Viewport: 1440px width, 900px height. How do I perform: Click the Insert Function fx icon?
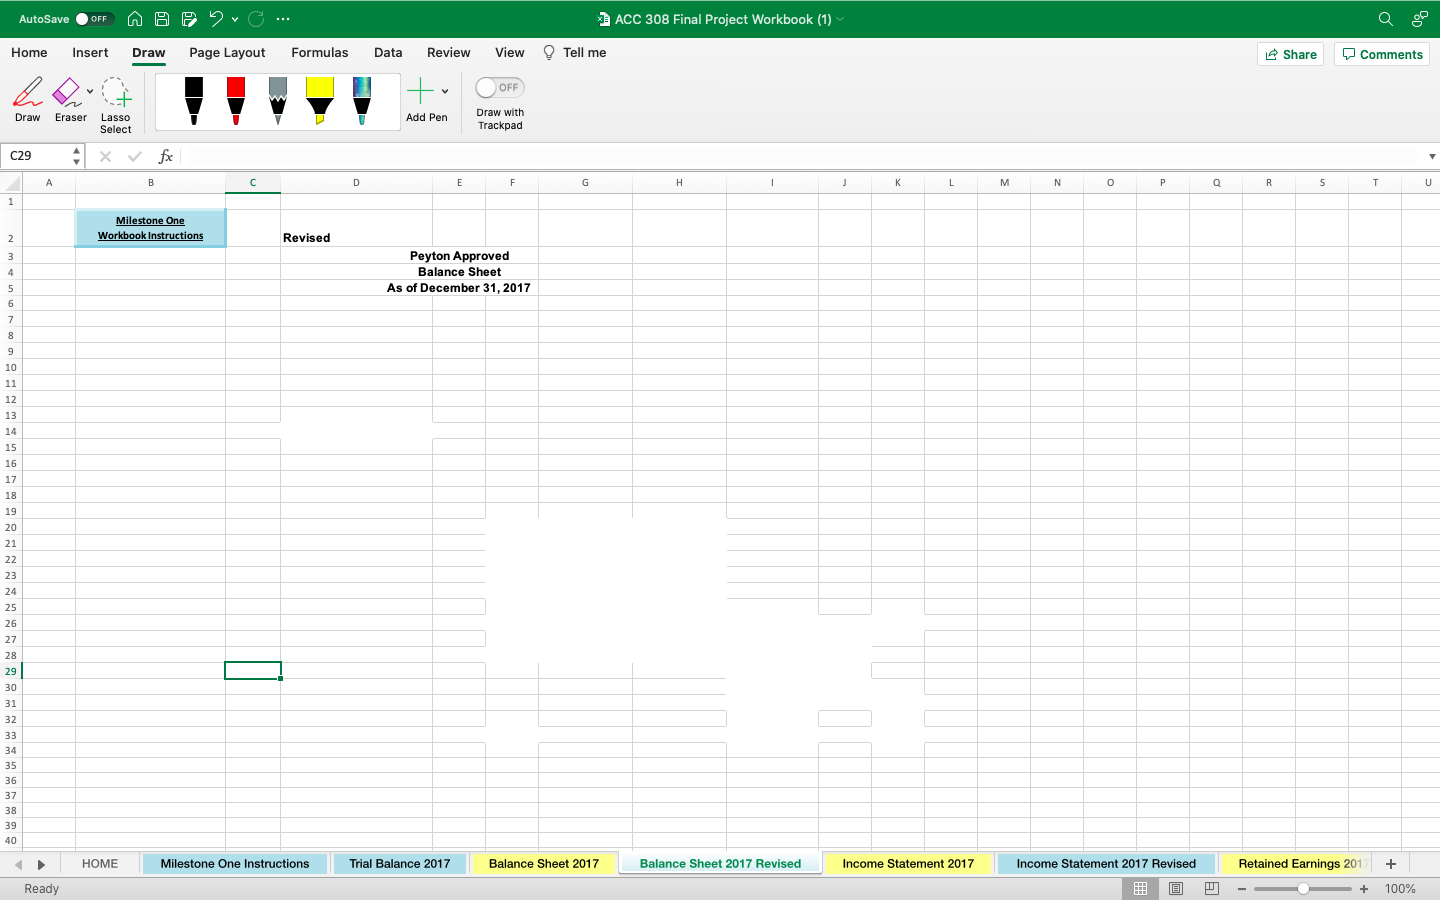(166, 156)
